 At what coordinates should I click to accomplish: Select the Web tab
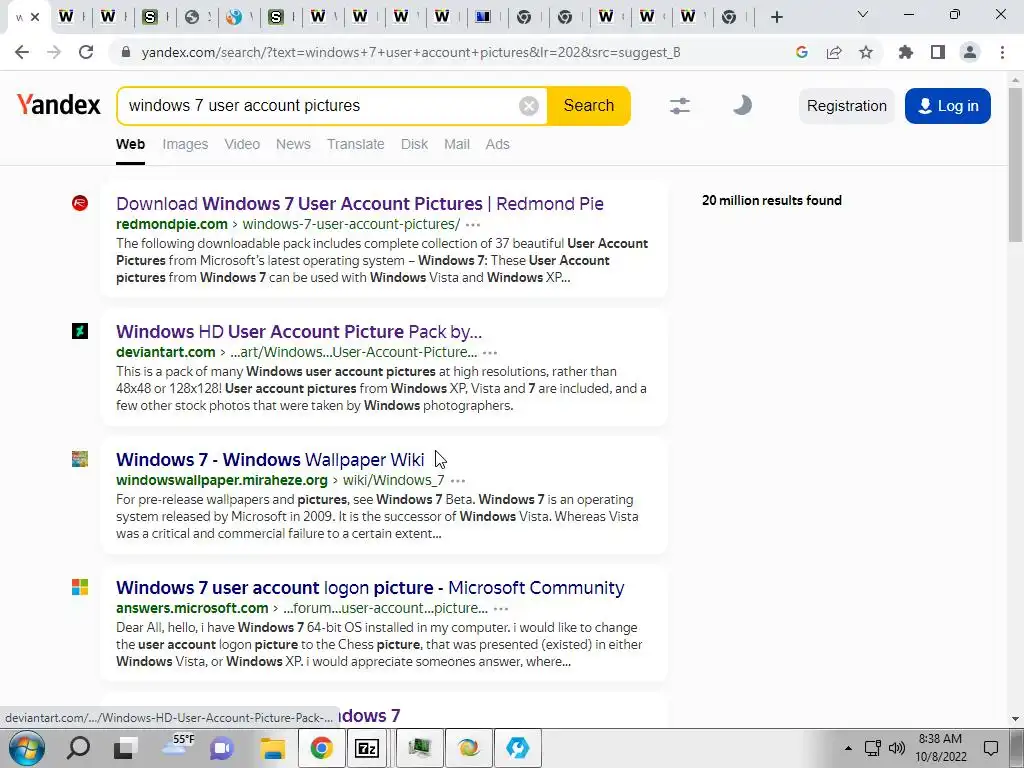point(130,144)
